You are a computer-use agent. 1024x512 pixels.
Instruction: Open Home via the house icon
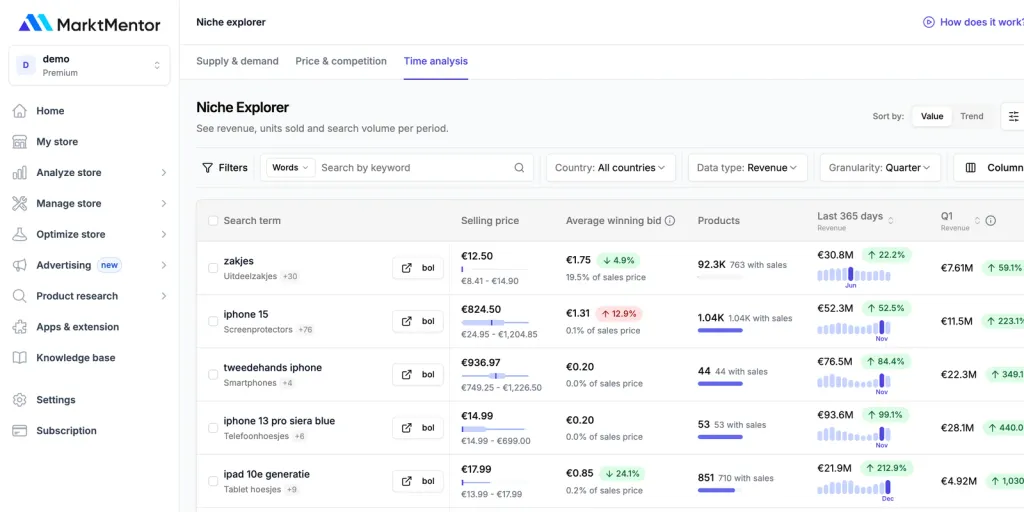click(20, 111)
